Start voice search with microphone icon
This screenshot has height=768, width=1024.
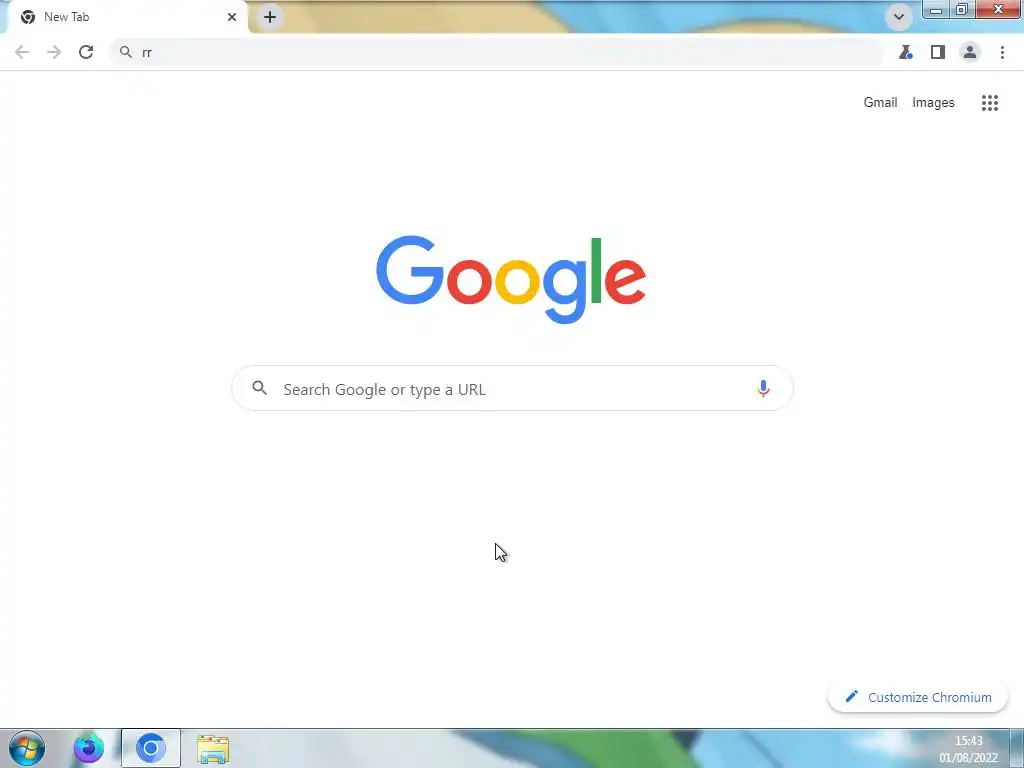(763, 389)
